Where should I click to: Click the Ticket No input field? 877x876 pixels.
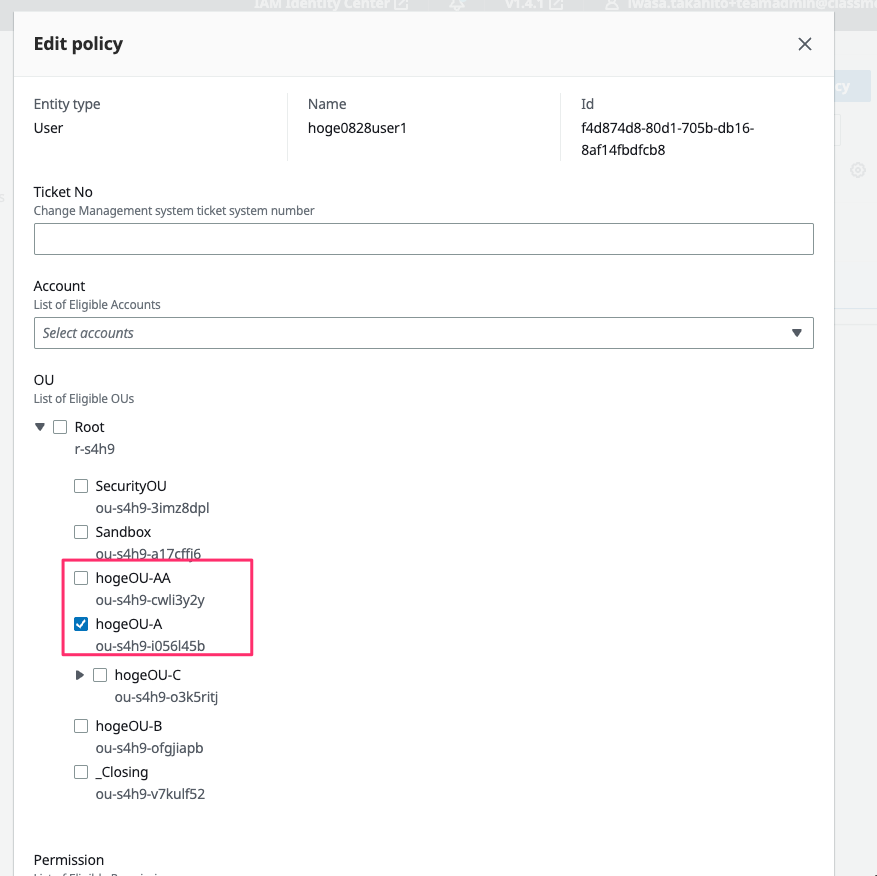(x=423, y=239)
